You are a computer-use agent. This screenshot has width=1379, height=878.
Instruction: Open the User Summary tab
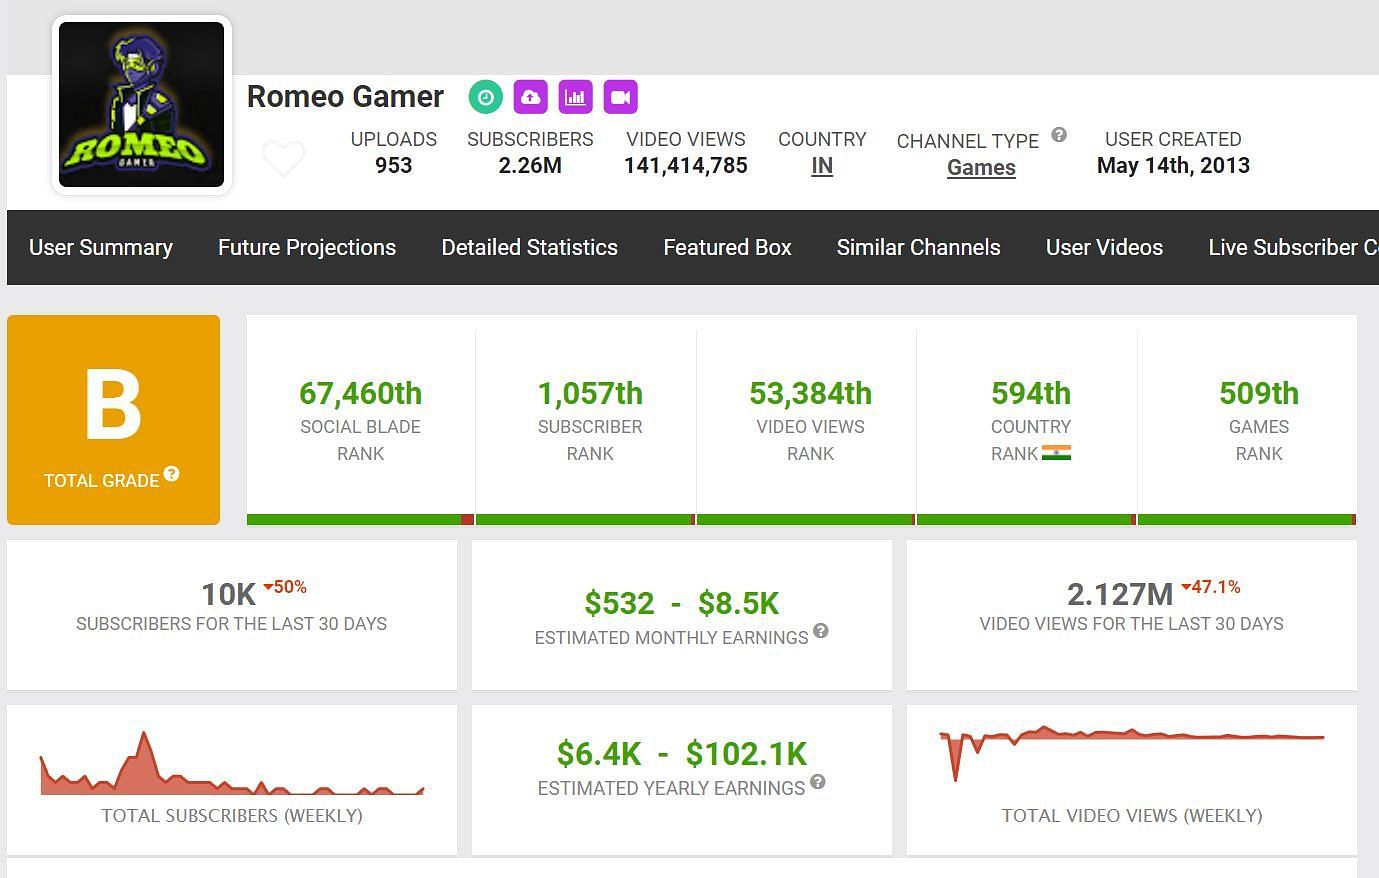click(101, 247)
